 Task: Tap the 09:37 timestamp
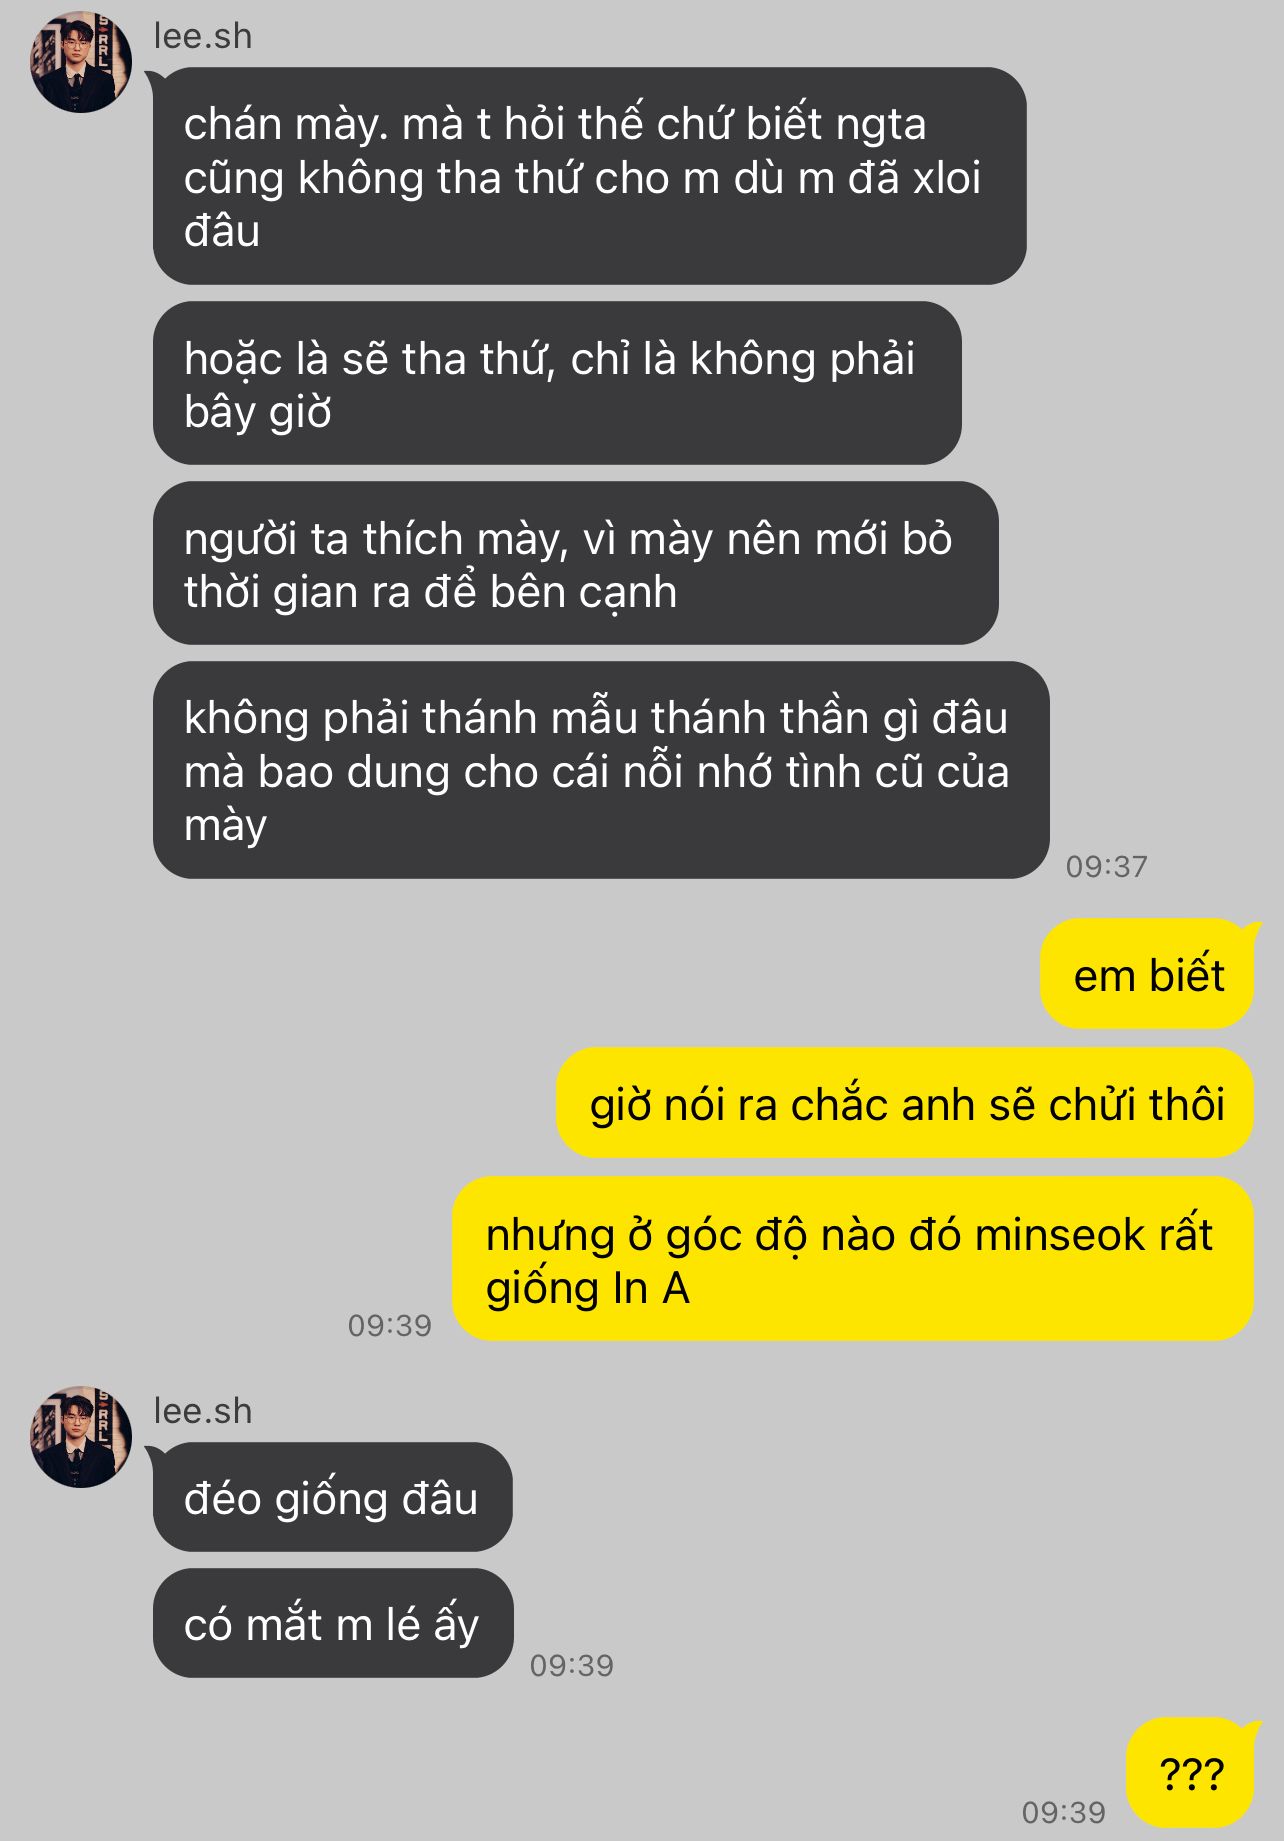pos(1106,866)
